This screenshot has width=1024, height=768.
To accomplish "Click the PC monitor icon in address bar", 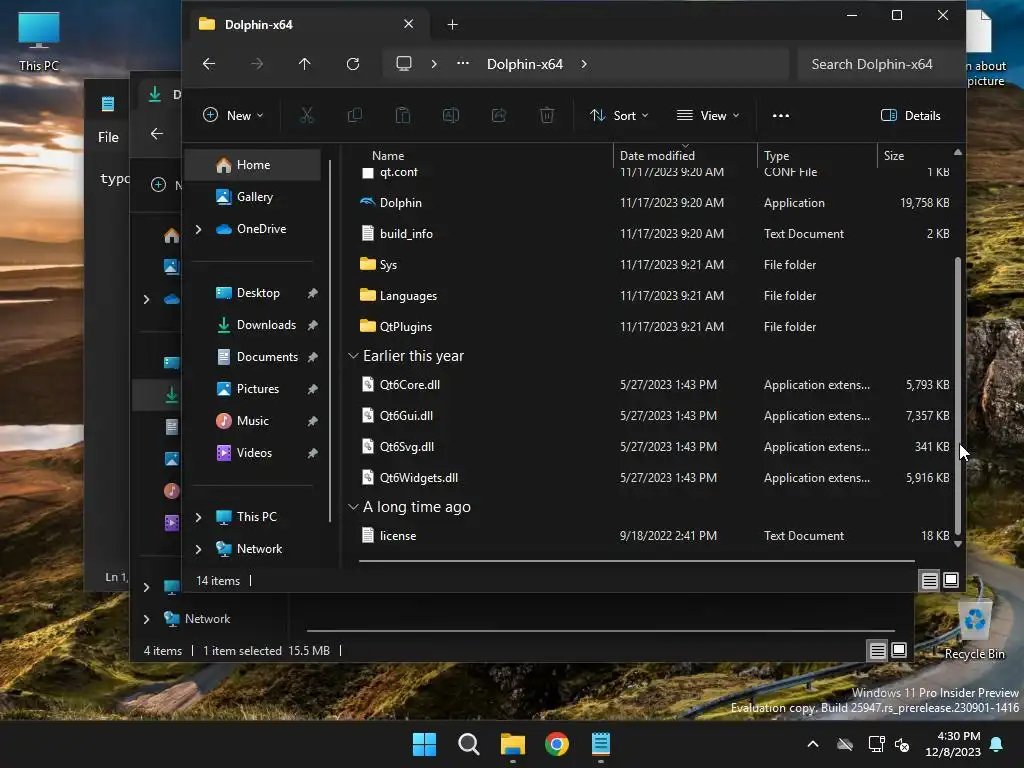I will (404, 64).
